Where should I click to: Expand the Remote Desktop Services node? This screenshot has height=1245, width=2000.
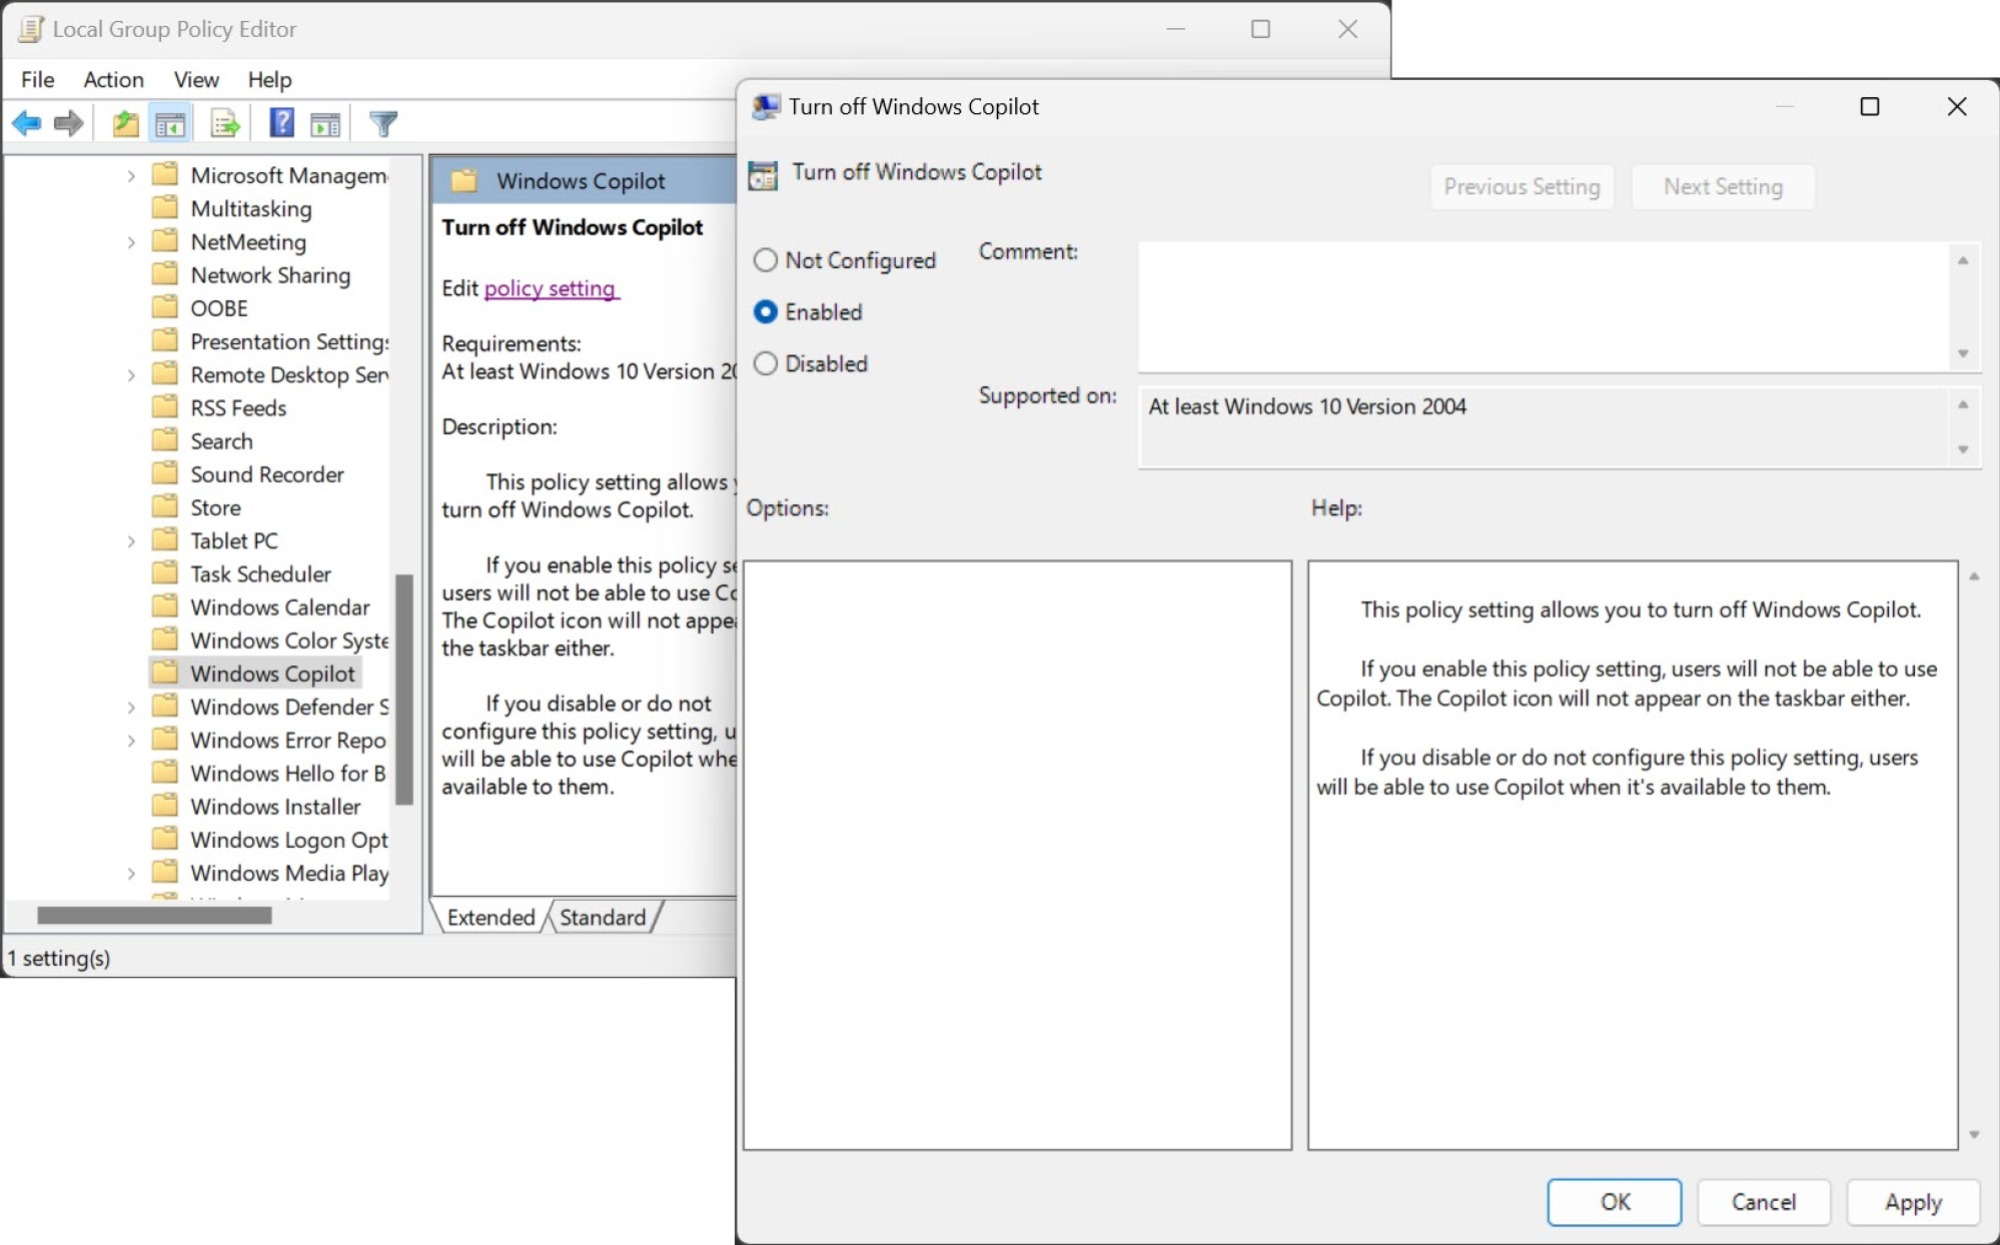click(131, 375)
